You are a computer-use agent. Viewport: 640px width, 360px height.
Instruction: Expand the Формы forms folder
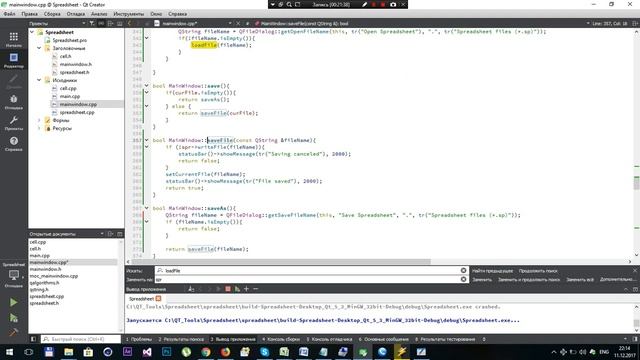click(x=39, y=120)
